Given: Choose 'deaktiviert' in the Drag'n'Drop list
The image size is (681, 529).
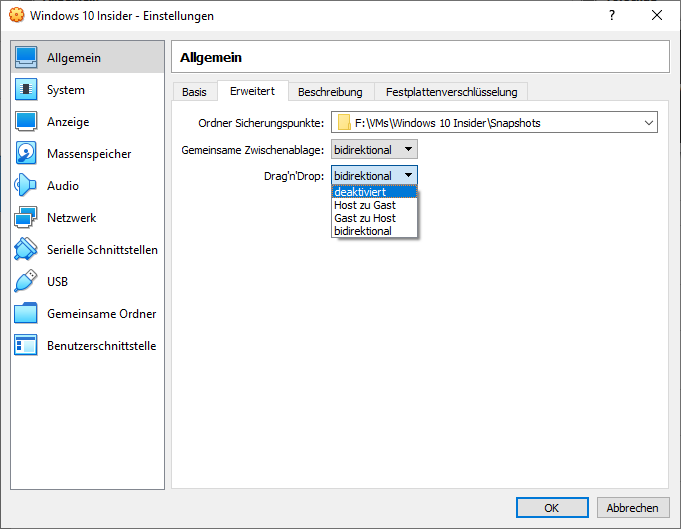Looking at the screenshot, I should (360, 192).
